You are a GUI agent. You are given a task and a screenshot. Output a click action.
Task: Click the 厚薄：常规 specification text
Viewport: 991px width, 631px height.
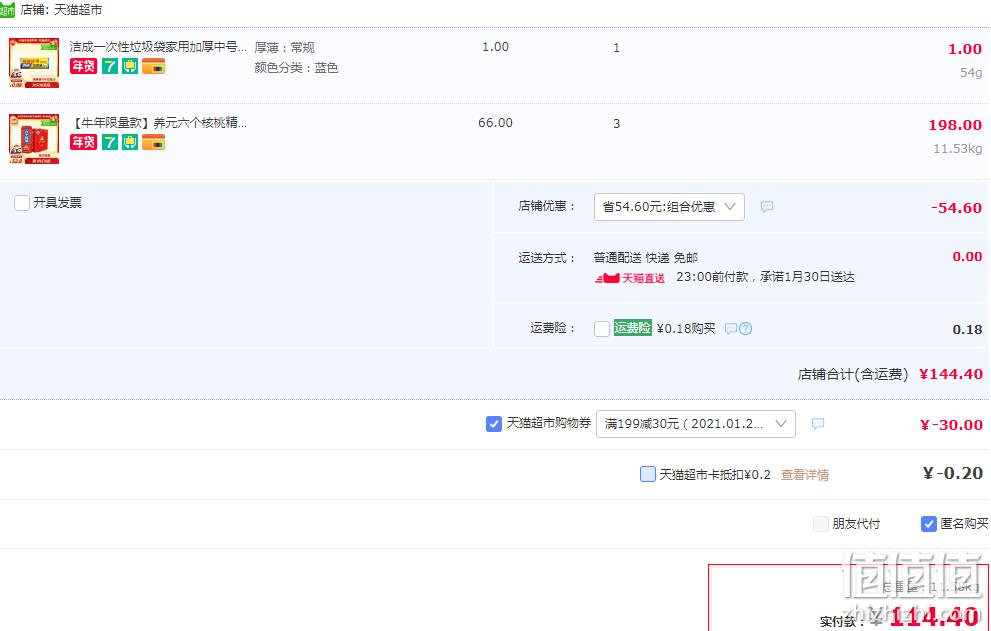point(284,47)
